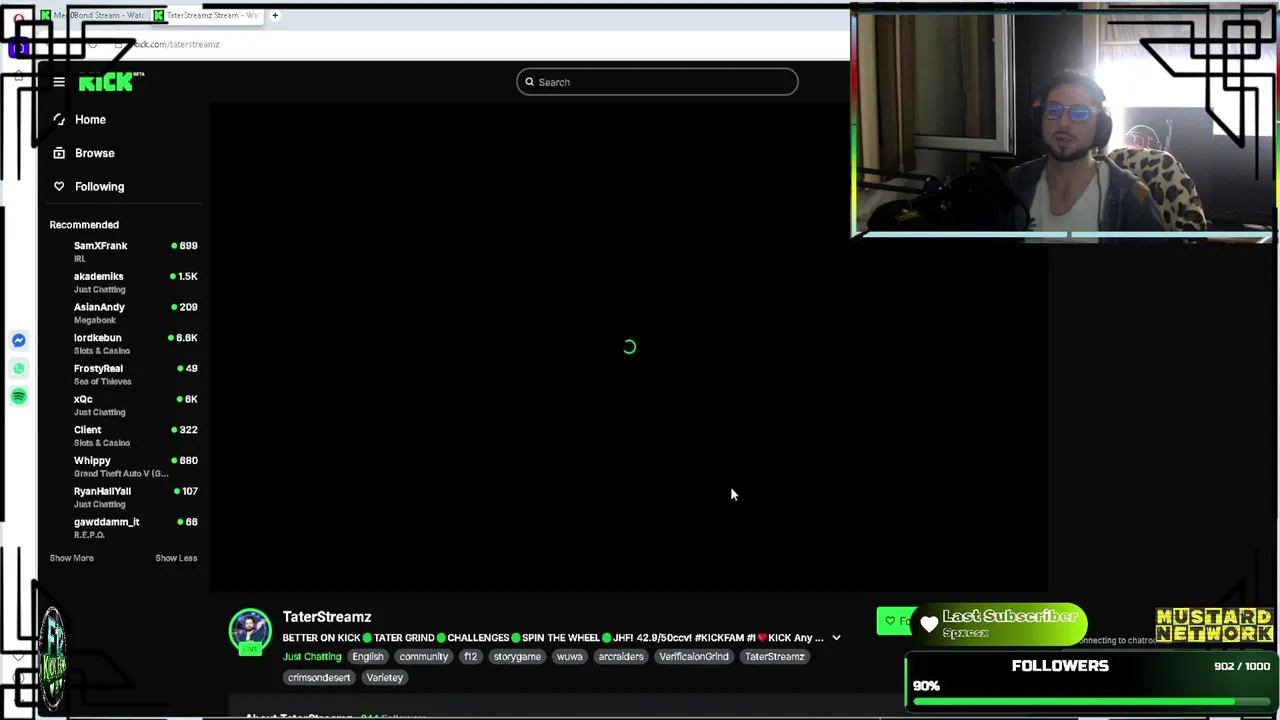Select the arcraiders tag
Image resolution: width=1280 pixels, height=720 pixels.
(x=621, y=657)
